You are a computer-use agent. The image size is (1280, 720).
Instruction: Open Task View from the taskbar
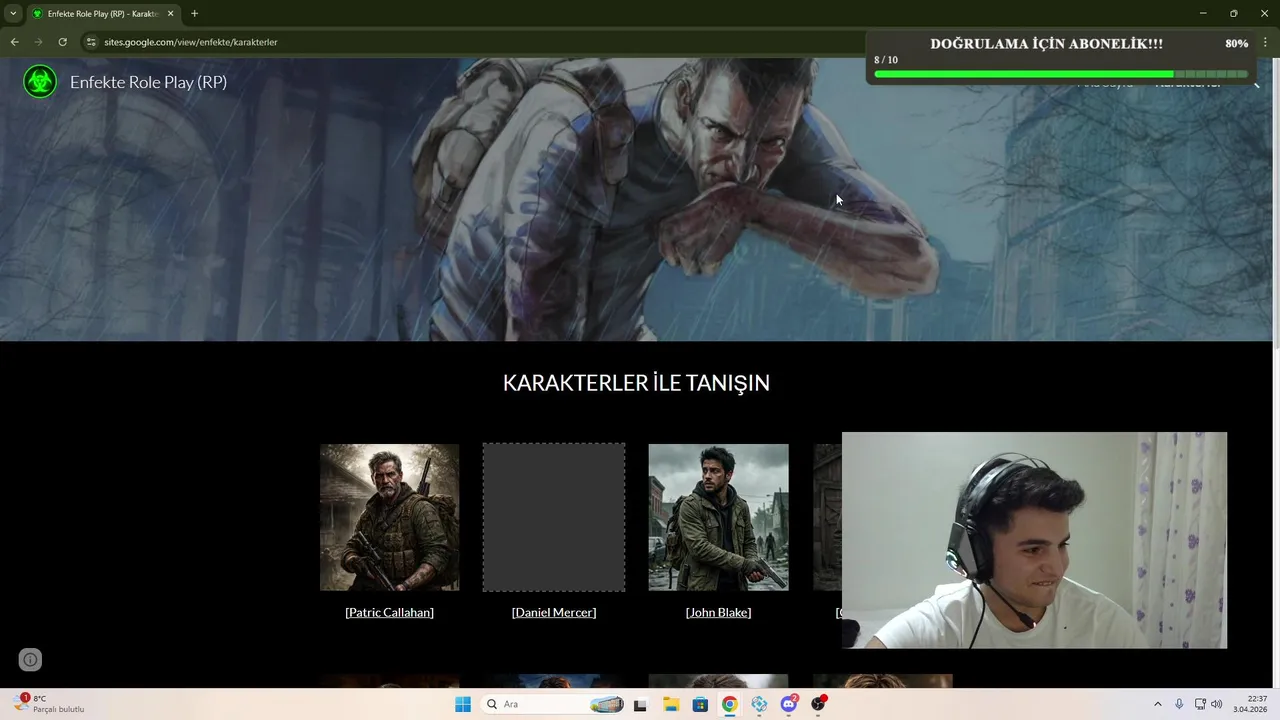pos(640,704)
